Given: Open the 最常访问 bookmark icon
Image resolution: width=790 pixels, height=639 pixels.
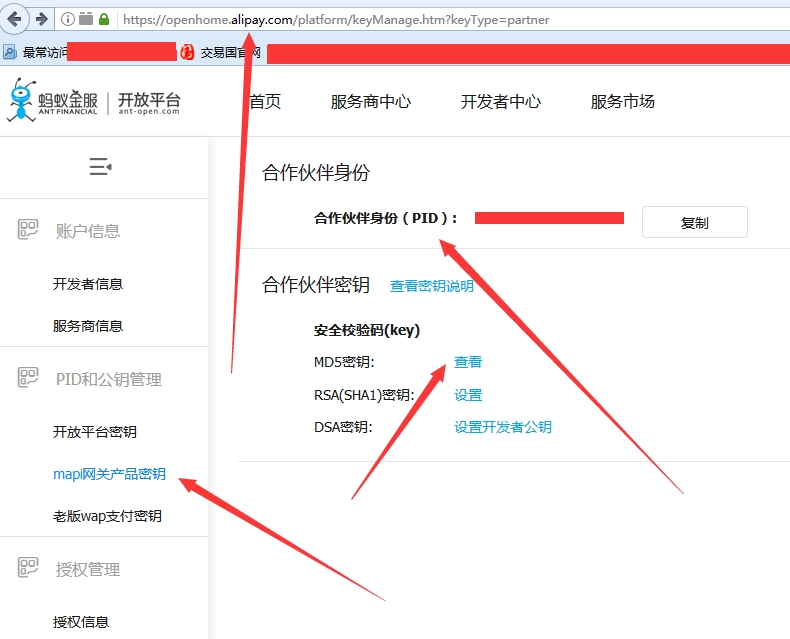Looking at the screenshot, I should pos(10,52).
